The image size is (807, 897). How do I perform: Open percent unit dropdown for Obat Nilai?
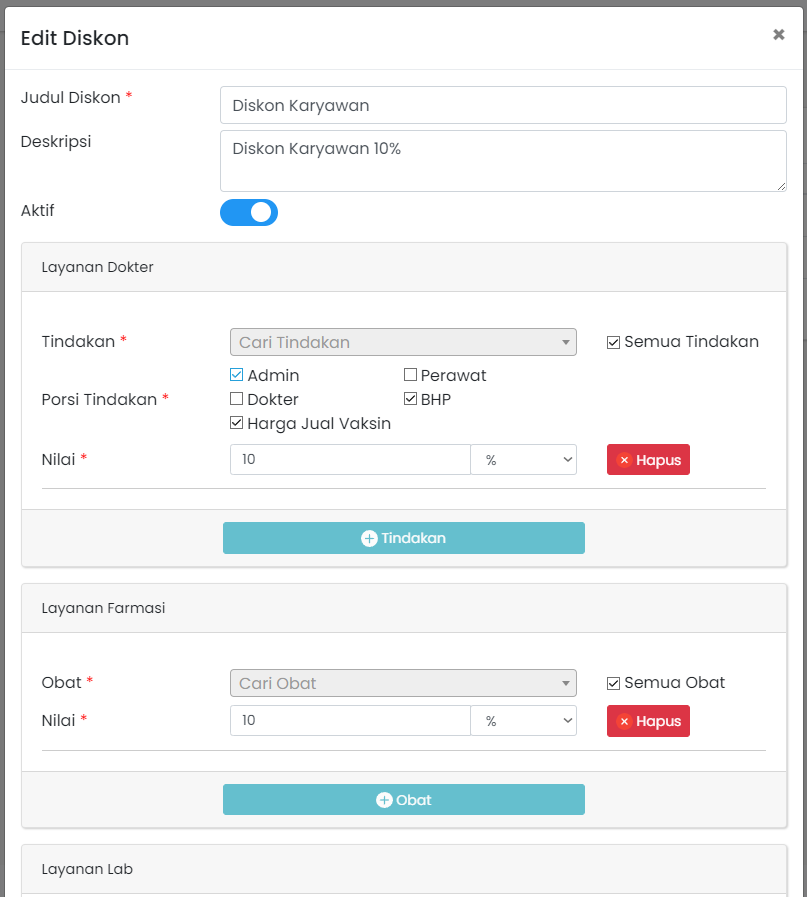coord(524,721)
